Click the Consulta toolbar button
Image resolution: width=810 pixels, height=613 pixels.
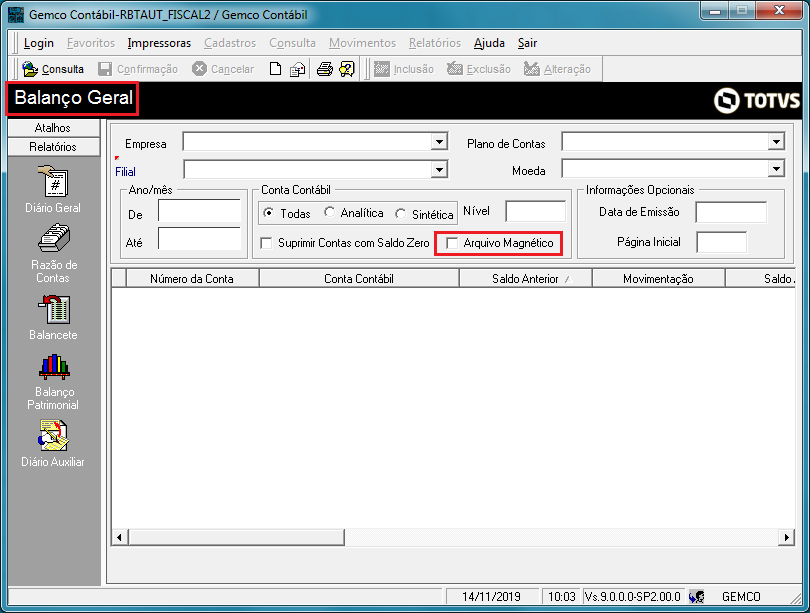tap(53, 69)
